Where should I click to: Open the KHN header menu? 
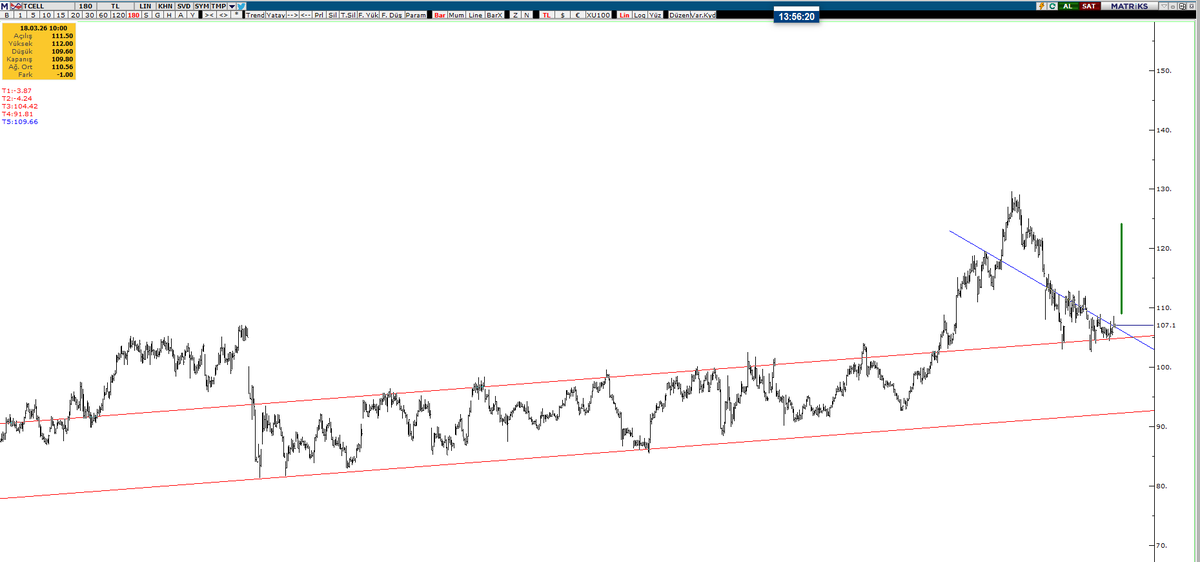click(165, 6)
